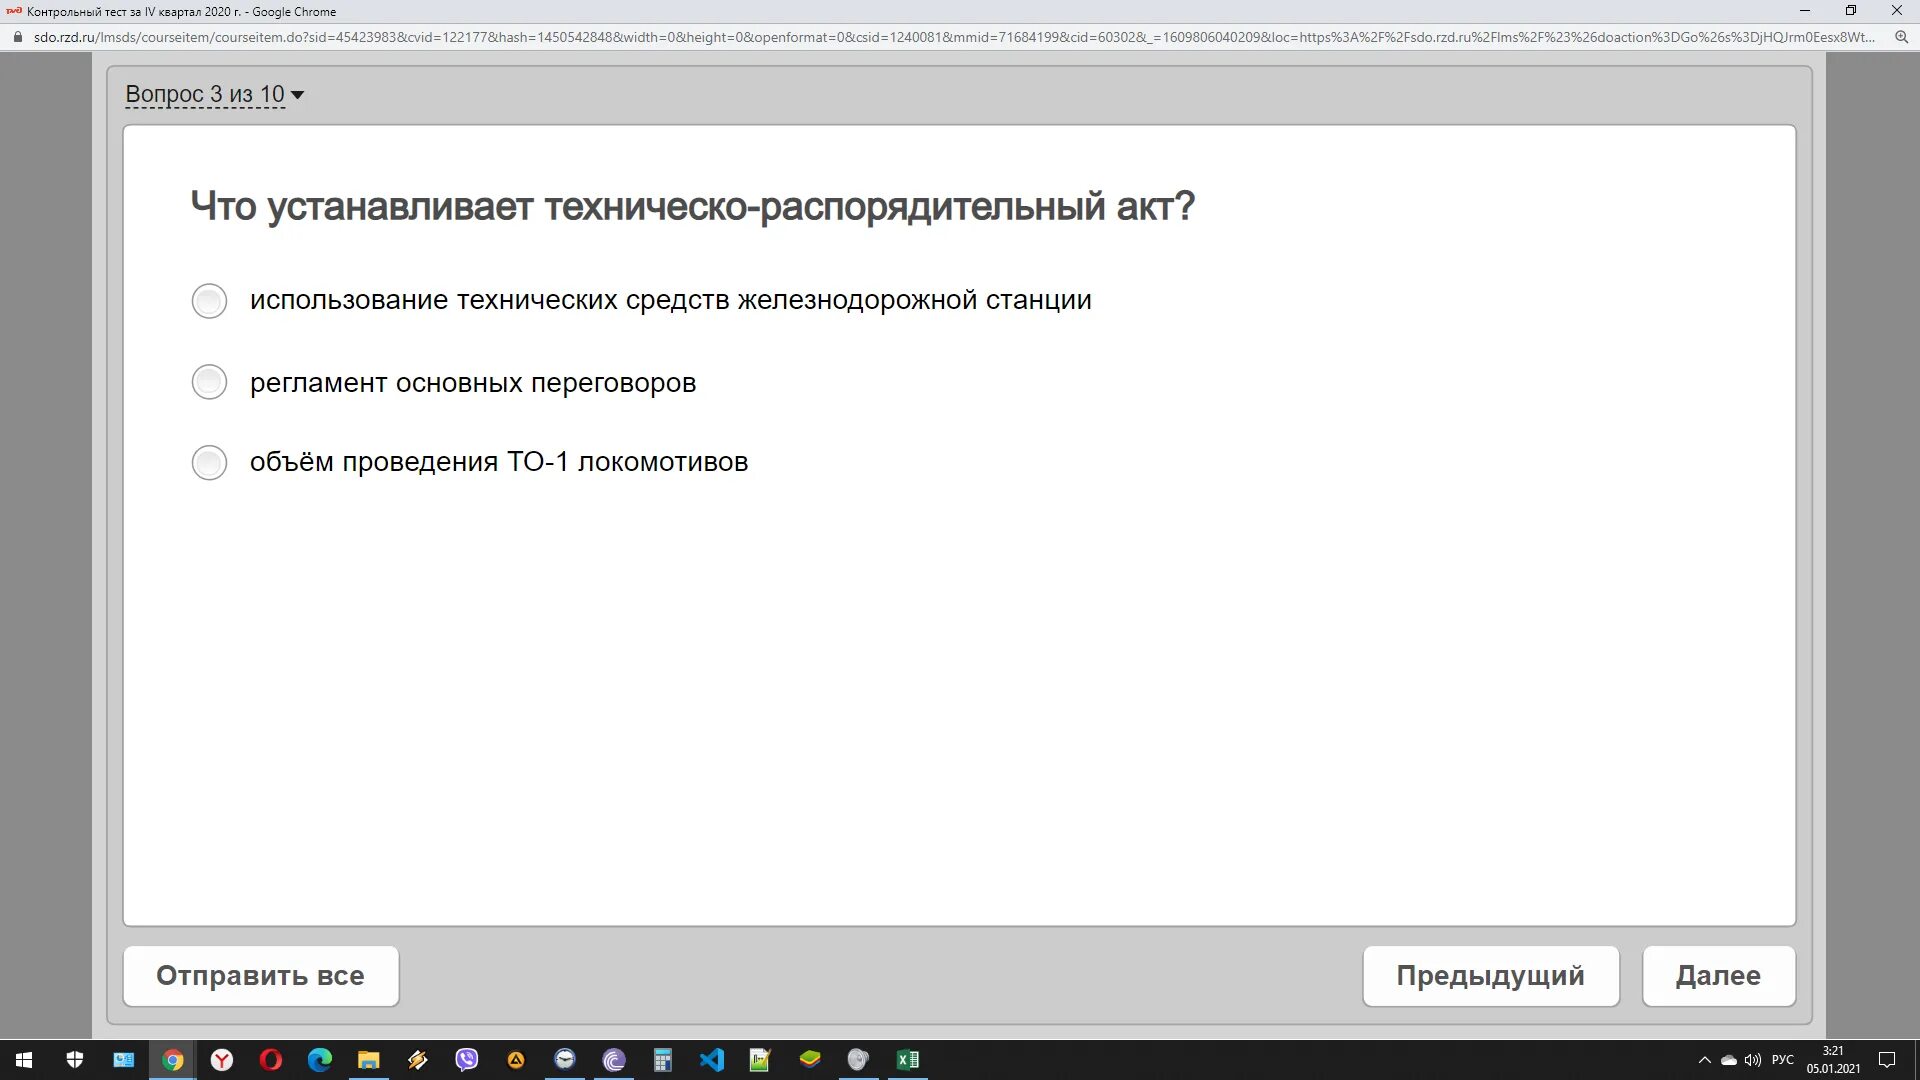
Task: View site security lock info
Action: click(17, 37)
